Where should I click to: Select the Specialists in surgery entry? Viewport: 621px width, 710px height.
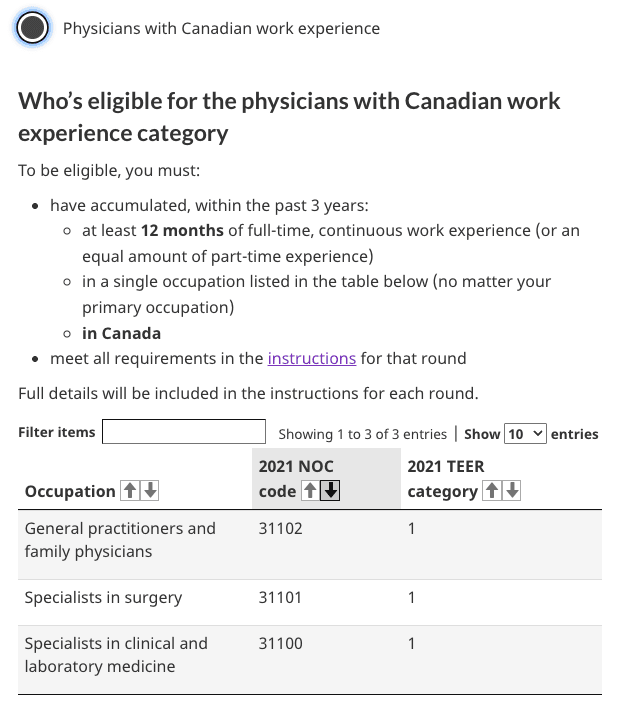[103, 597]
